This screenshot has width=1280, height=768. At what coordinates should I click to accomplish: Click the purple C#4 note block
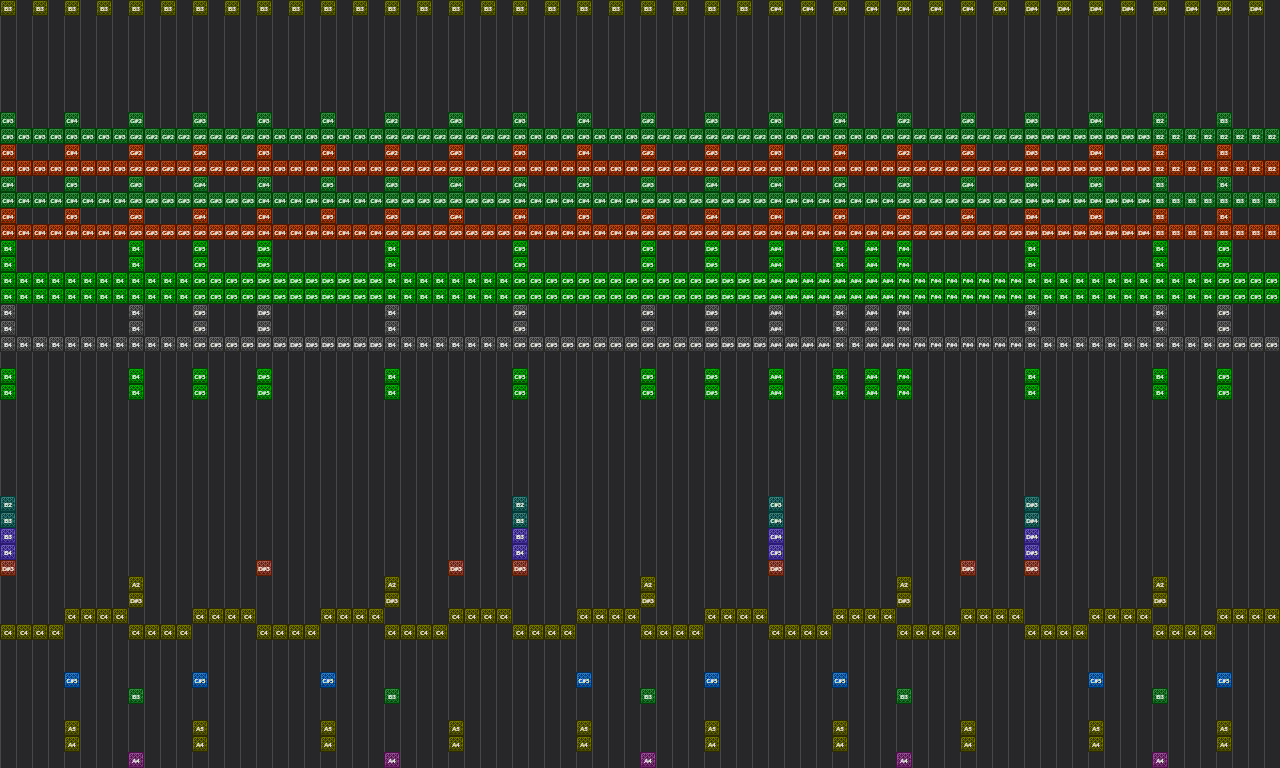[x=776, y=536]
